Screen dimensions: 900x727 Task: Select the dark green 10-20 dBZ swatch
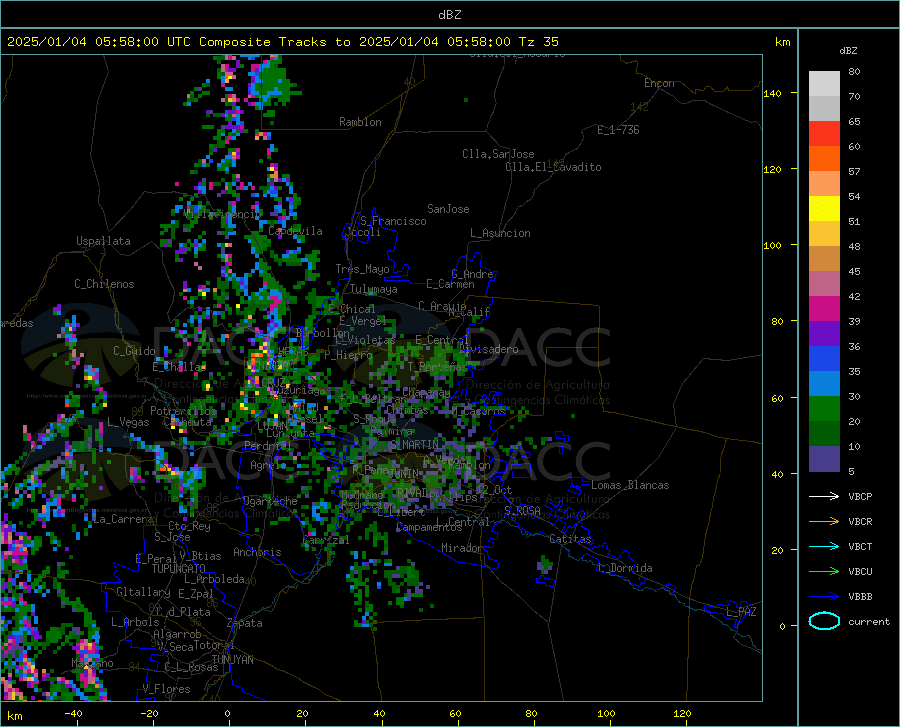click(x=824, y=434)
